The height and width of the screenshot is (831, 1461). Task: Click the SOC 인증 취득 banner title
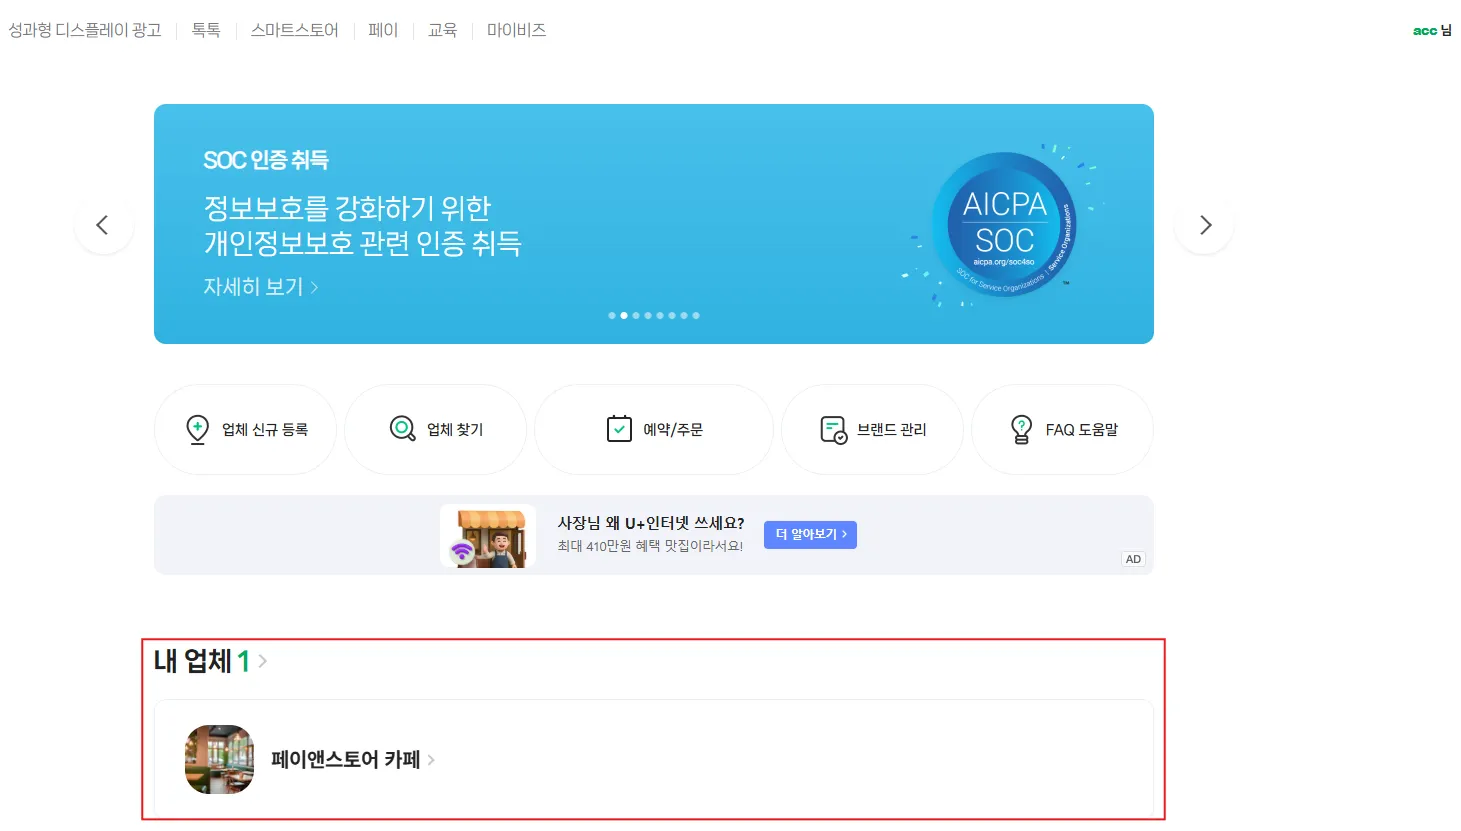pos(266,160)
